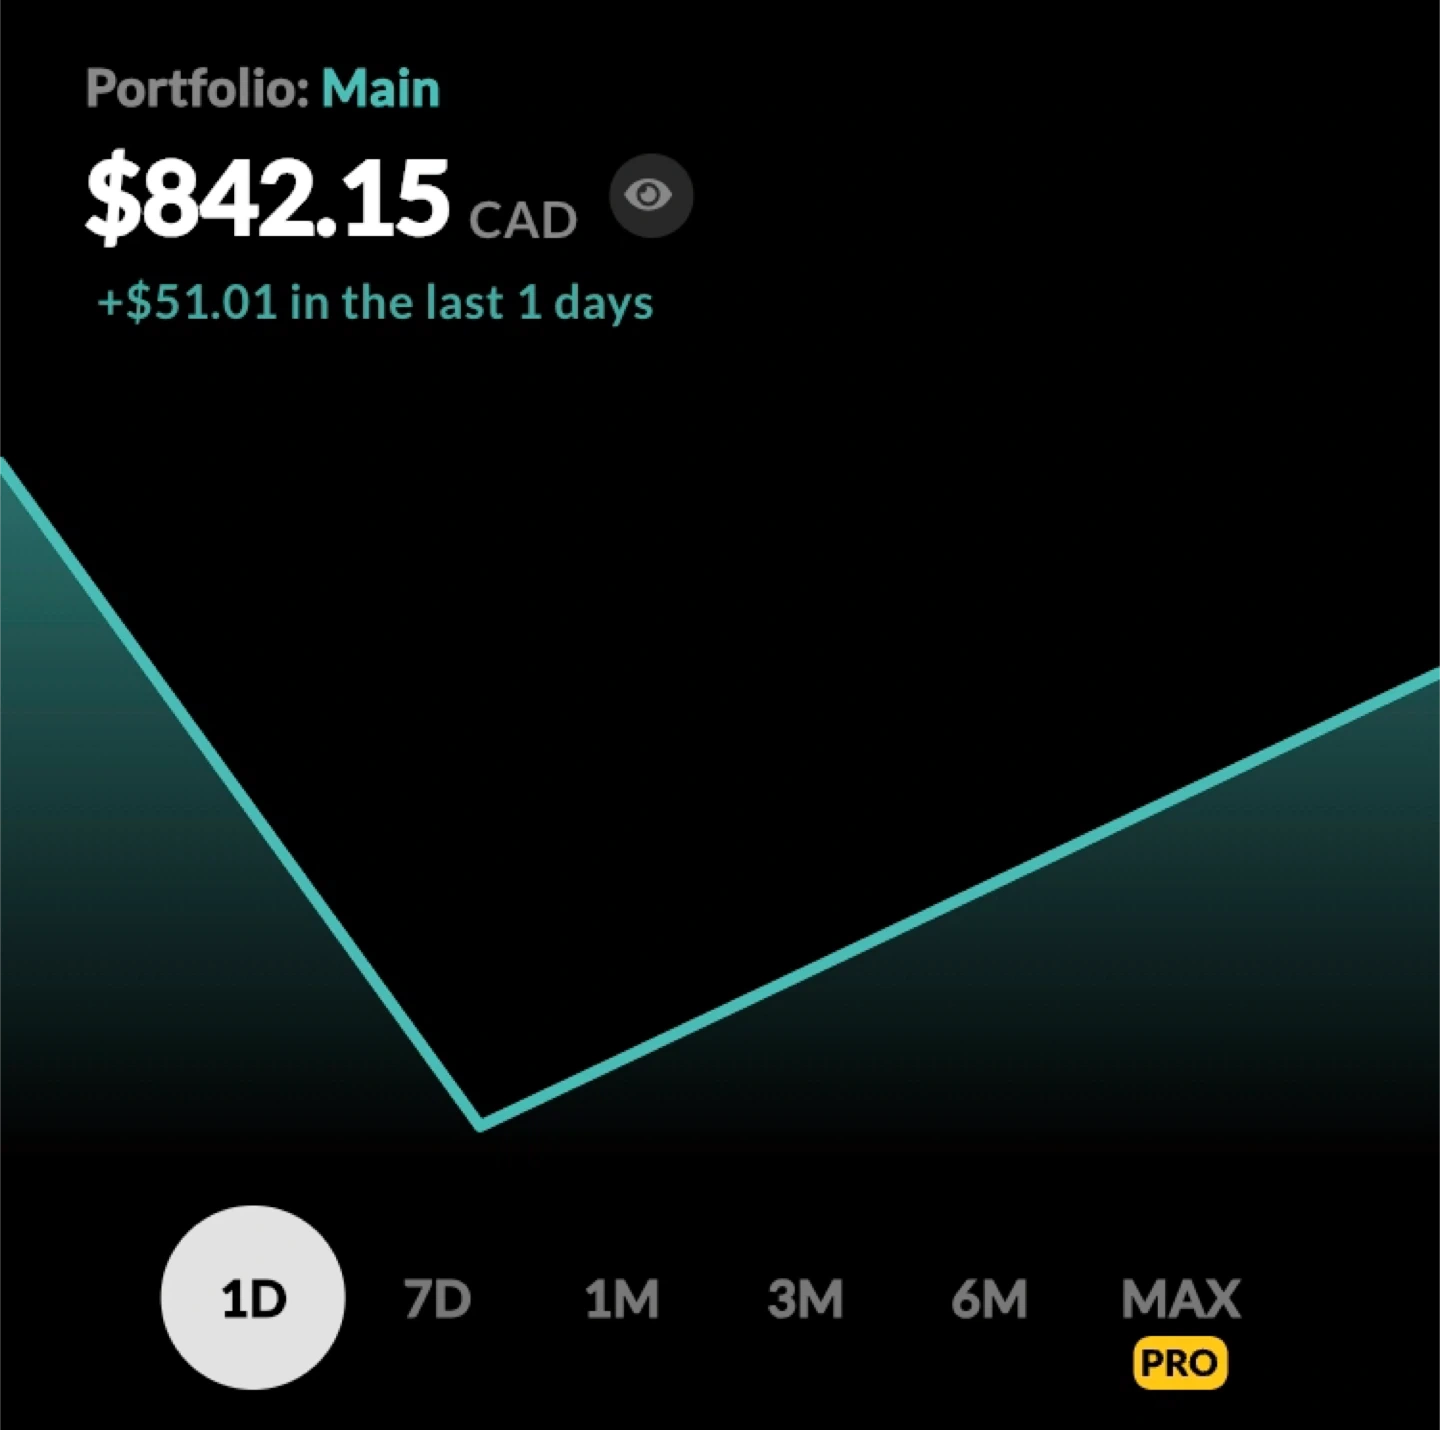This screenshot has height=1430, width=1440.
Task: Open the Main portfolio selector
Action: (x=380, y=89)
